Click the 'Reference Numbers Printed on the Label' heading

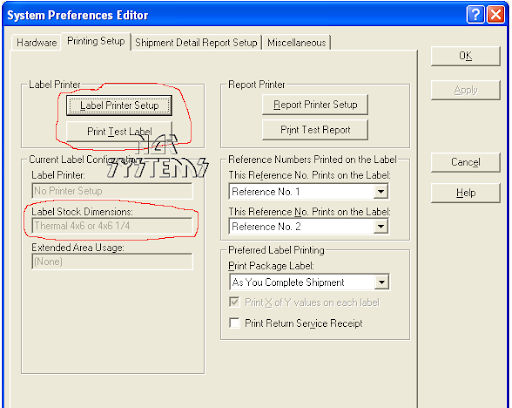(x=312, y=159)
